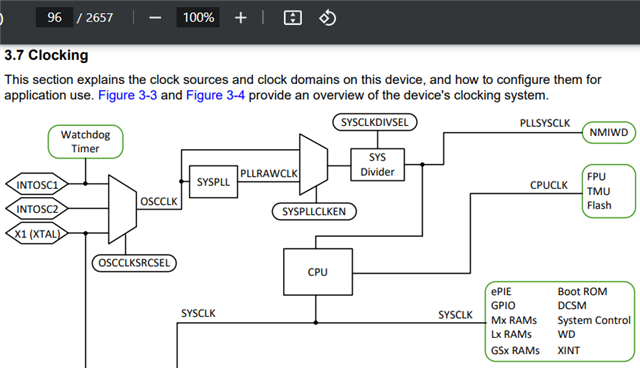Click the ePIE entry
Viewport: 640px width, 368px height.
coord(501,292)
